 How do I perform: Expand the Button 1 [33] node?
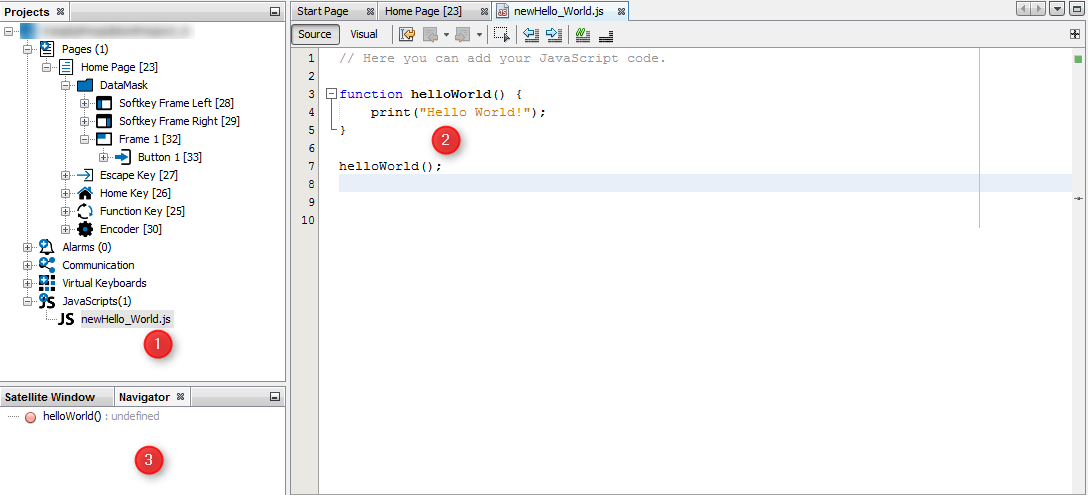(x=103, y=157)
